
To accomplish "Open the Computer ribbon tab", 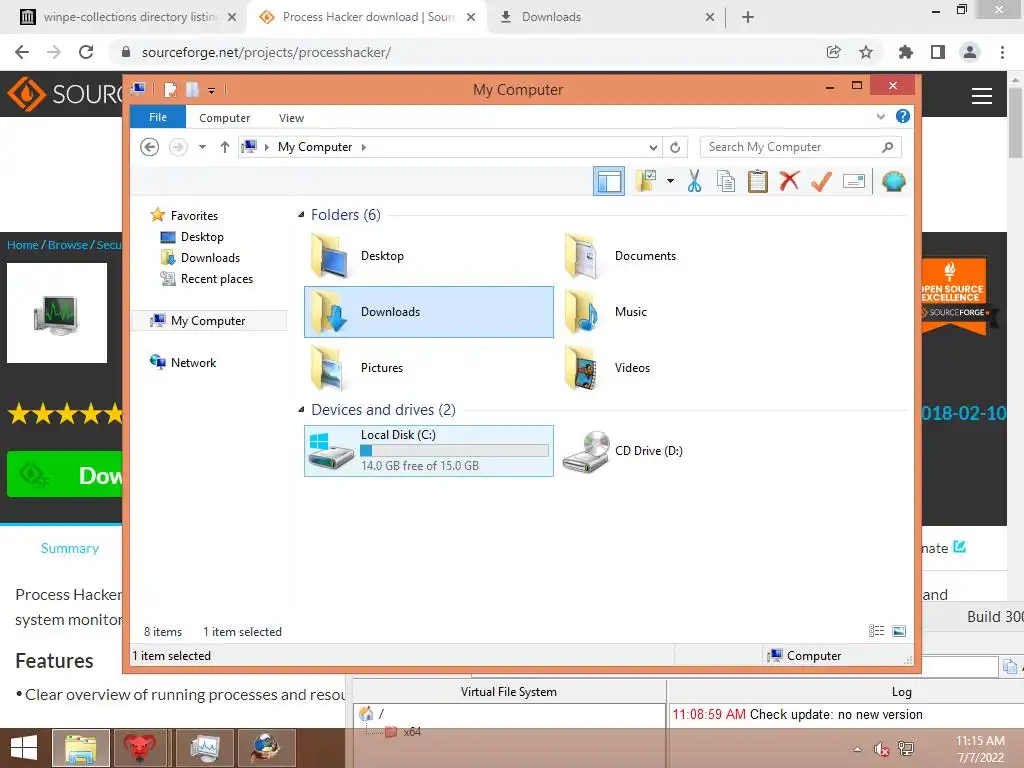I will pos(225,118).
